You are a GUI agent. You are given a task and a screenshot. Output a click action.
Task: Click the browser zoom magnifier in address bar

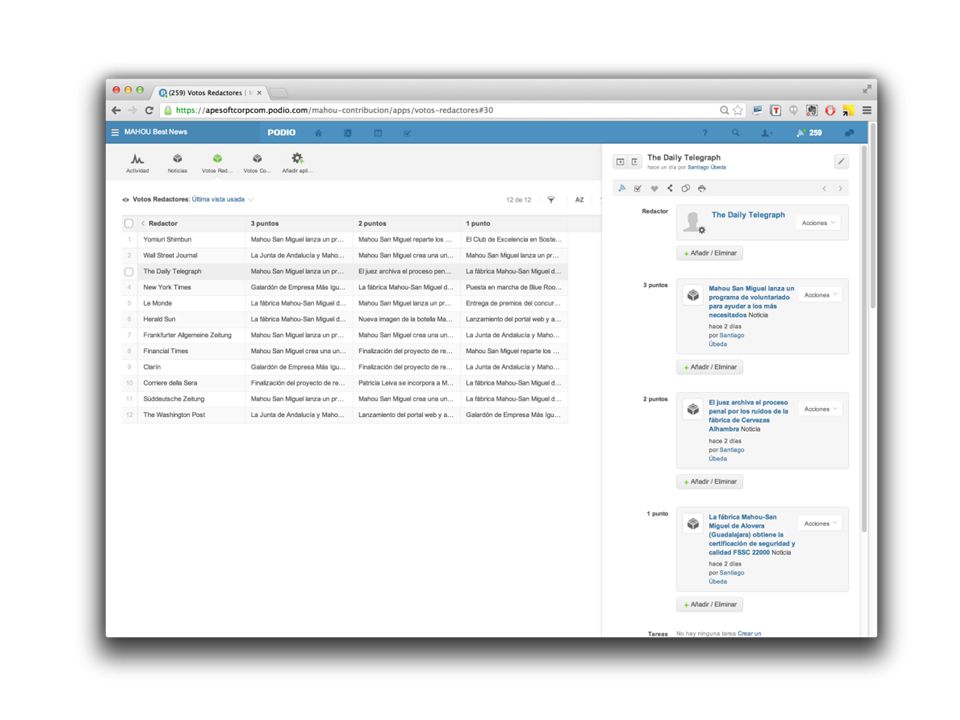click(724, 110)
